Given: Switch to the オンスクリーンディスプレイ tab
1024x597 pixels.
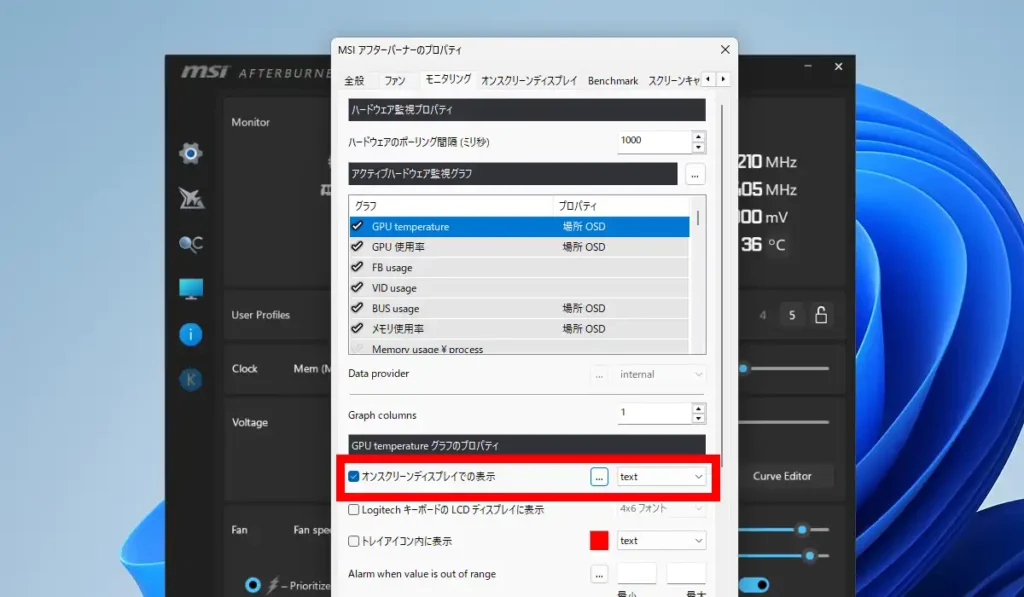Looking at the screenshot, I should click(x=528, y=81).
